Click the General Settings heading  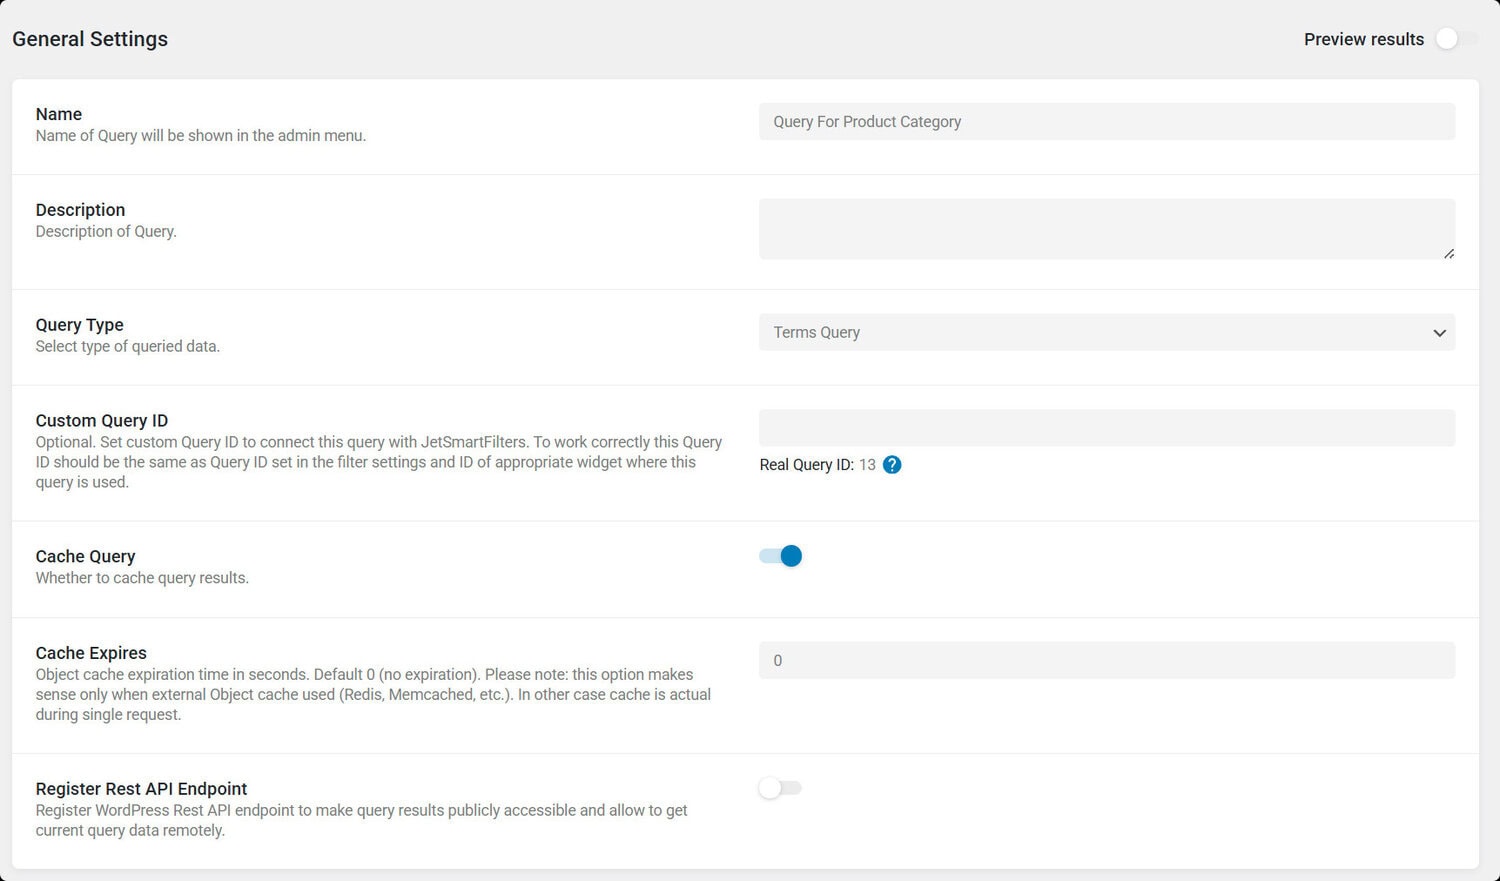[x=90, y=39]
